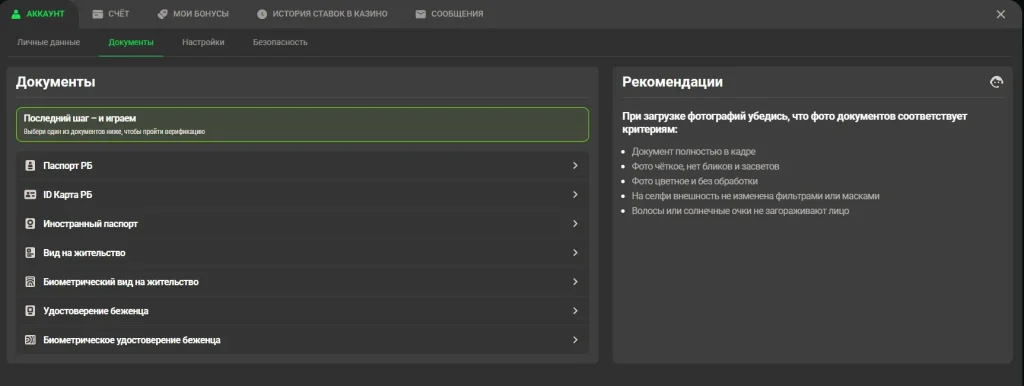Choose ID Карта РБ document option

point(302,195)
